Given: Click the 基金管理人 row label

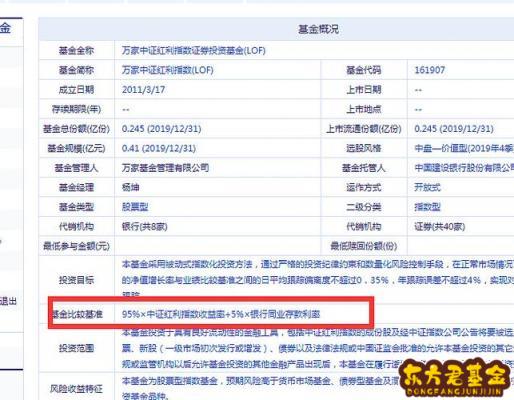Looking at the screenshot, I should coord(76,168).
